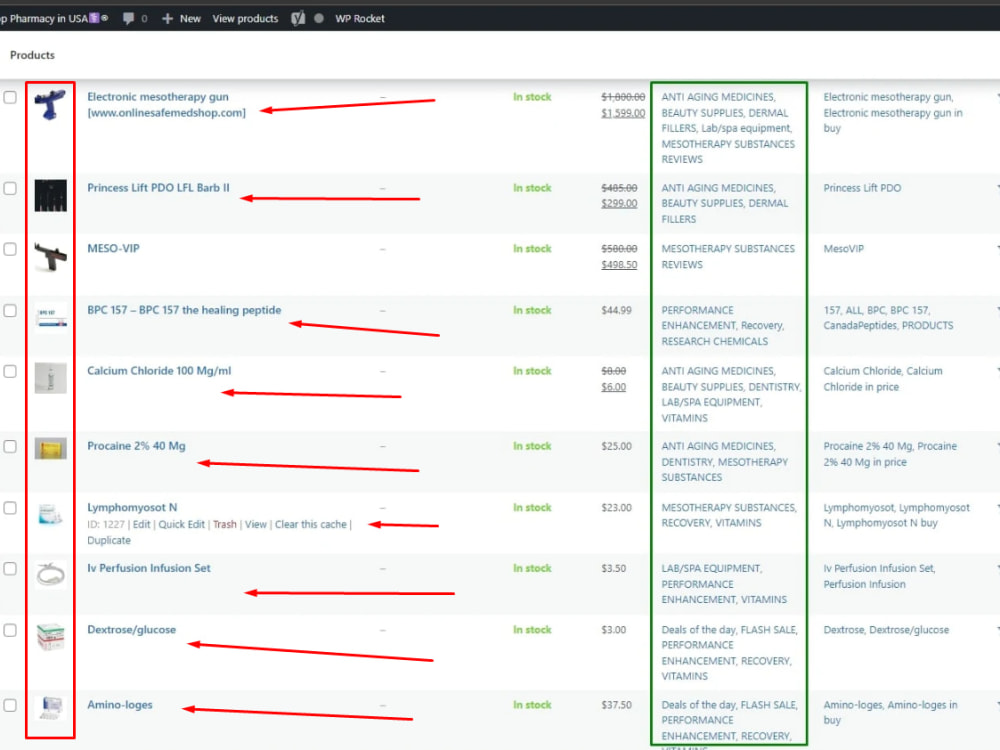Open MESOTHERAPY SUBSTANCES REVIEWS in MESO-VIP row
Image resolution: width=1000 pixels, height=750 pixels.
[x=728, y=256]
